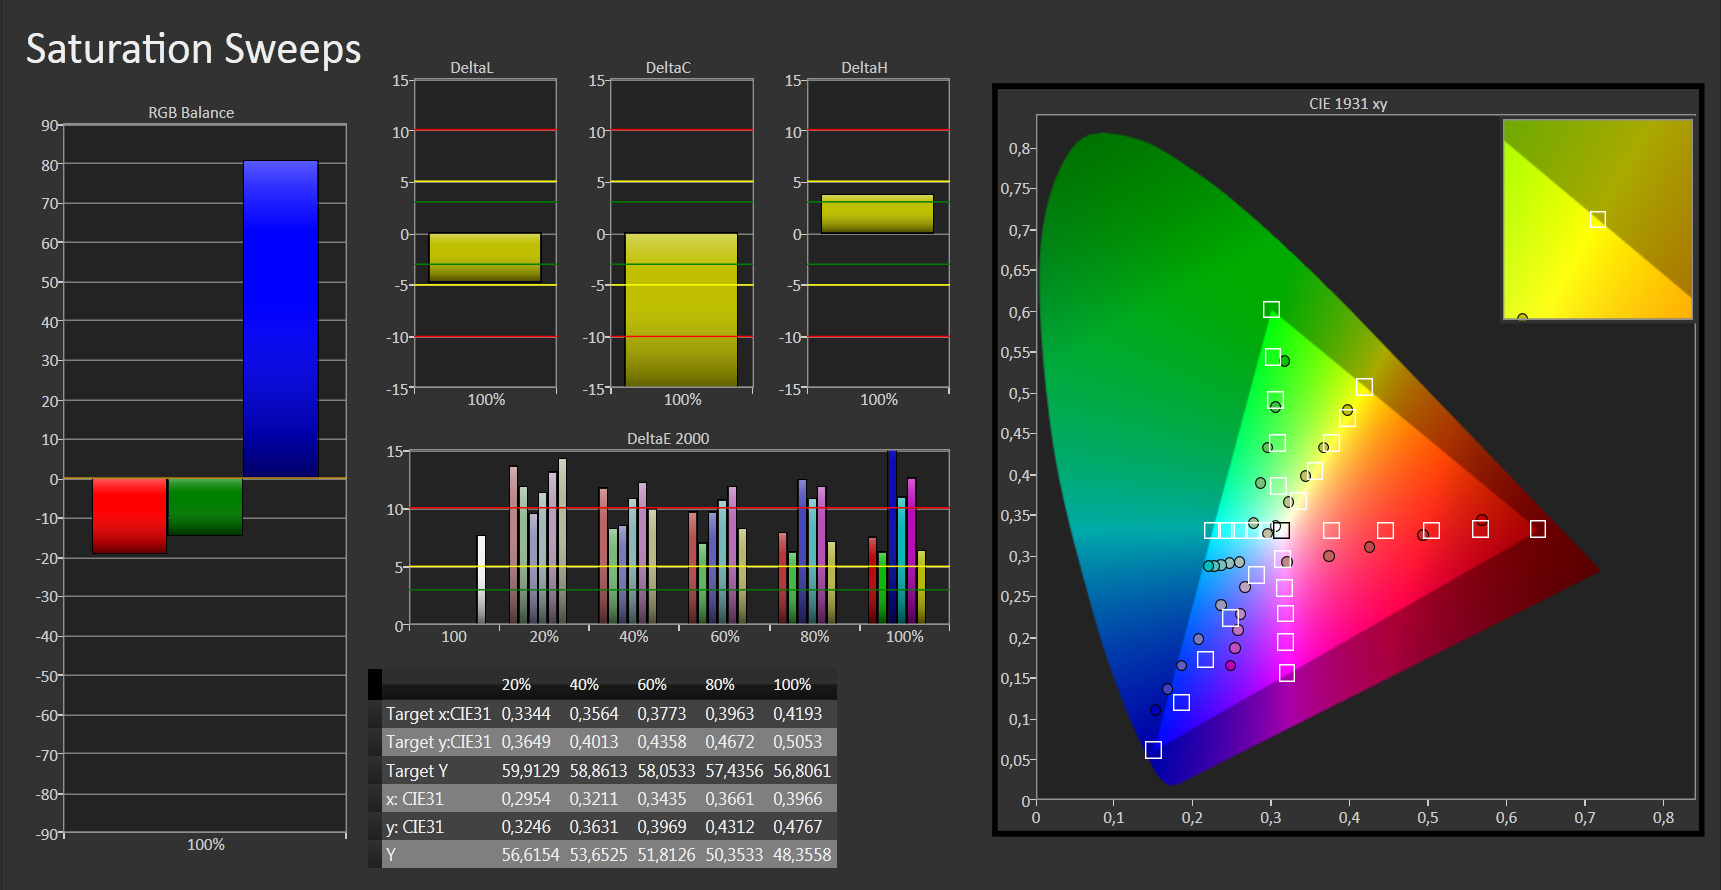Viewport: 1721px width, 890px height.
Task: Click the measured Y value 53,6525
Action: tap(598, 855)
